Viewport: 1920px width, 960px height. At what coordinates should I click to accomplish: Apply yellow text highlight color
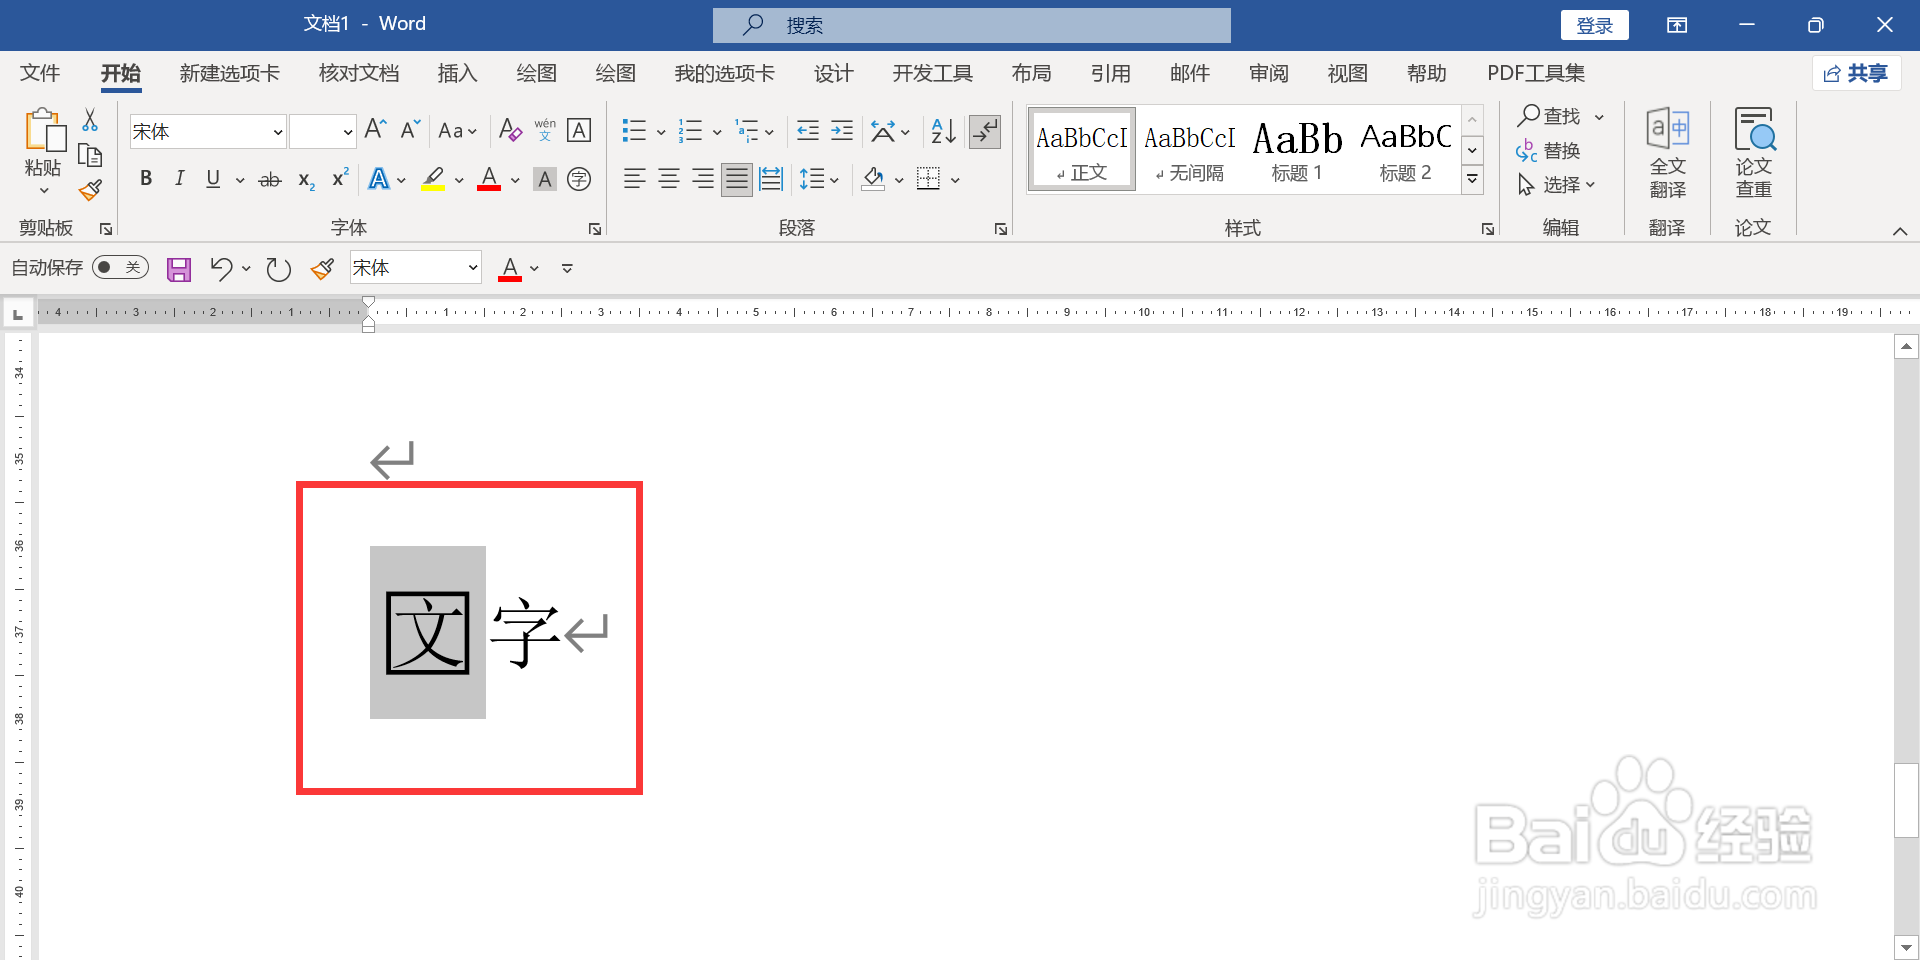(433, 179)
